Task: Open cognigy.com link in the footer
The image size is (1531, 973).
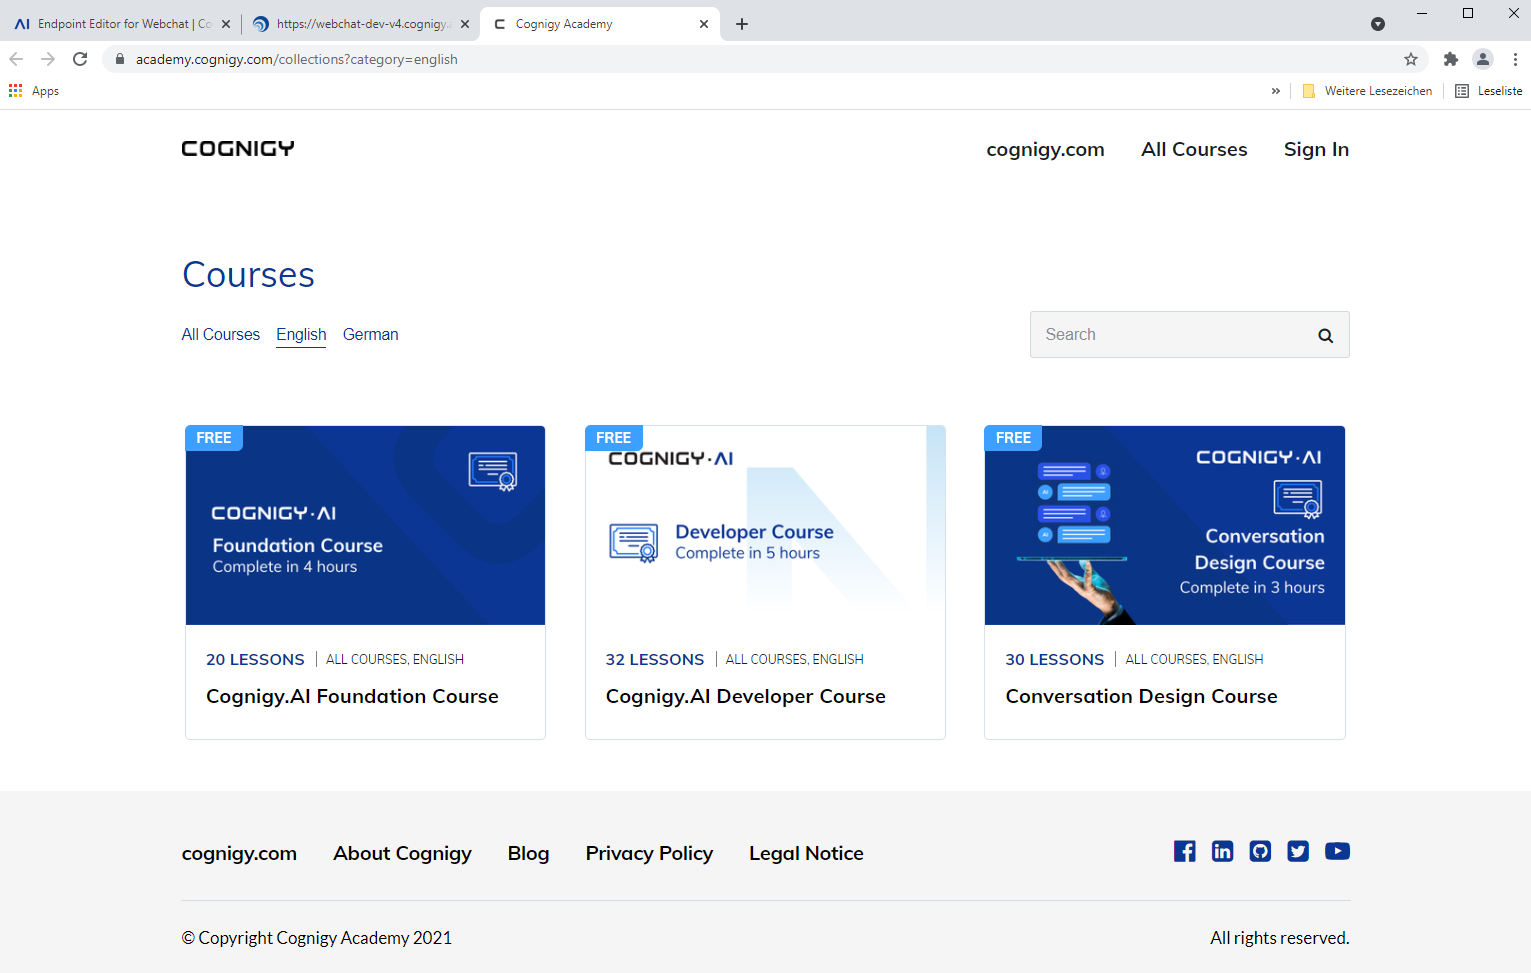Action: click(239, 853)
